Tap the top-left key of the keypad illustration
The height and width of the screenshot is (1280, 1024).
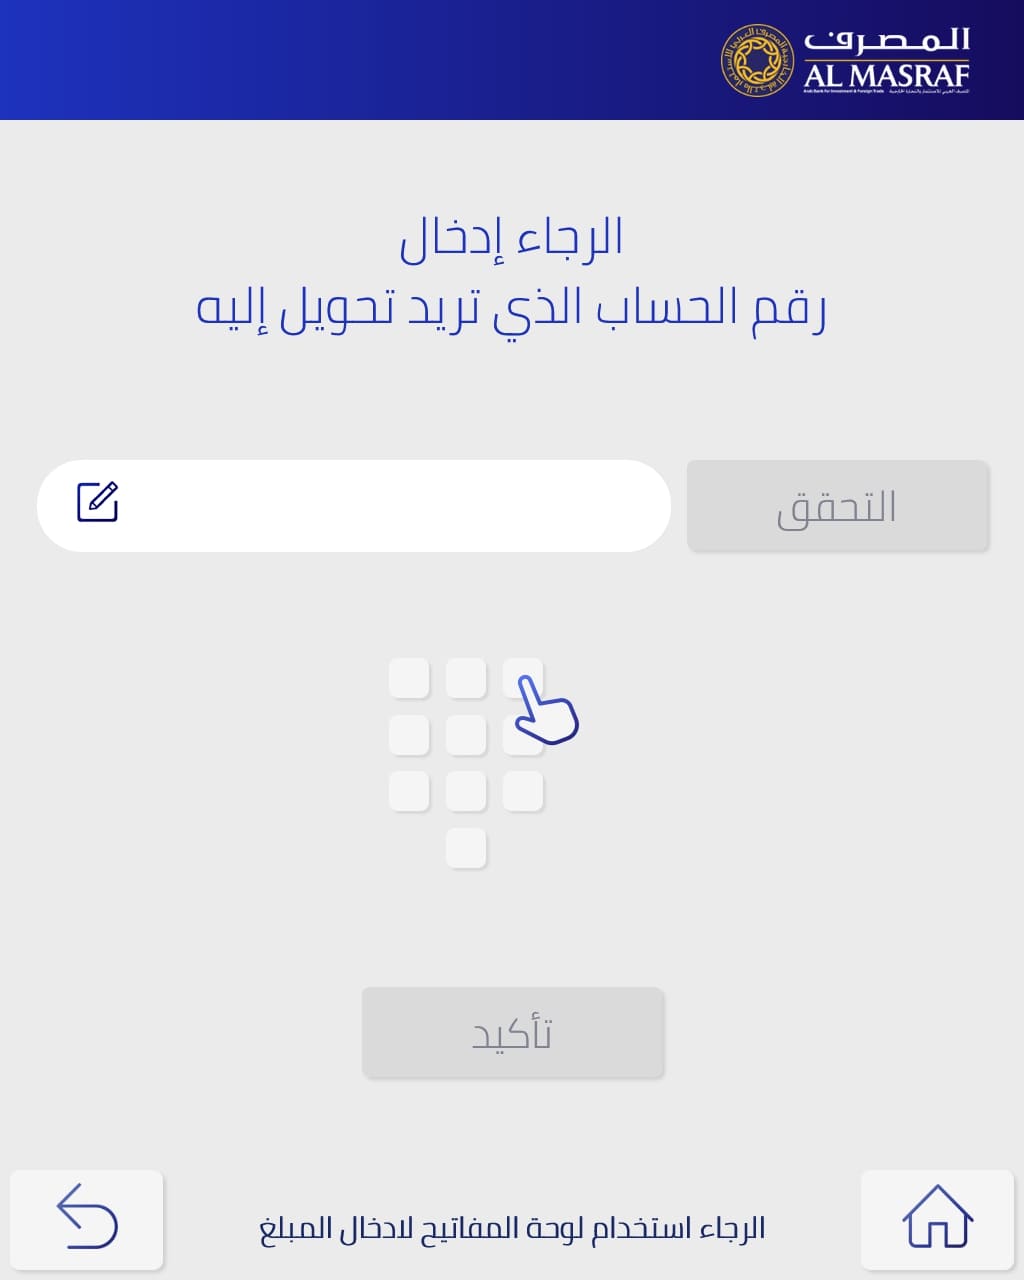point(409,678)
